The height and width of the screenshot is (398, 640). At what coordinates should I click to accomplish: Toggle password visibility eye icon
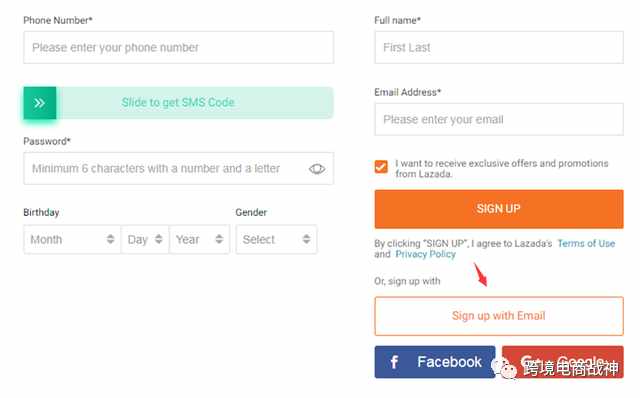point(317,169)
